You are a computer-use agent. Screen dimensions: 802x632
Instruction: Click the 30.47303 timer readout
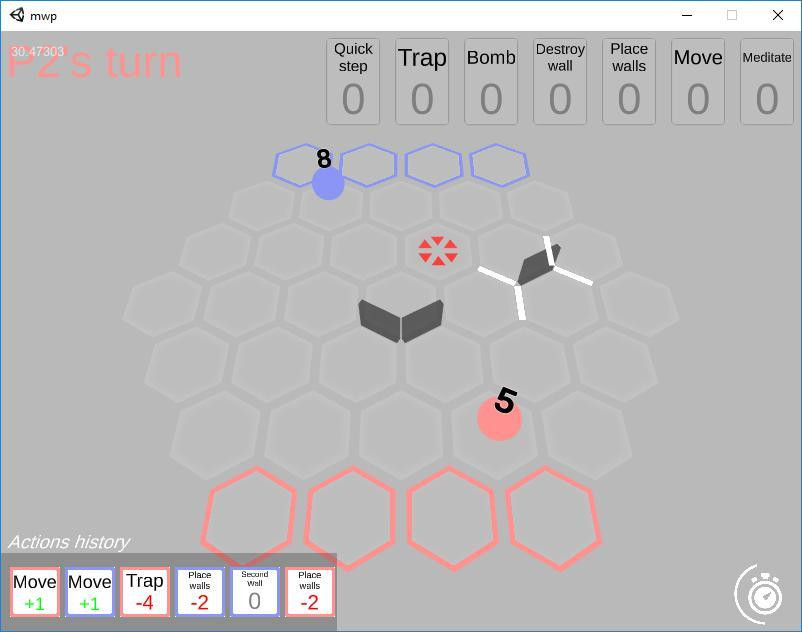click(37, 51)
